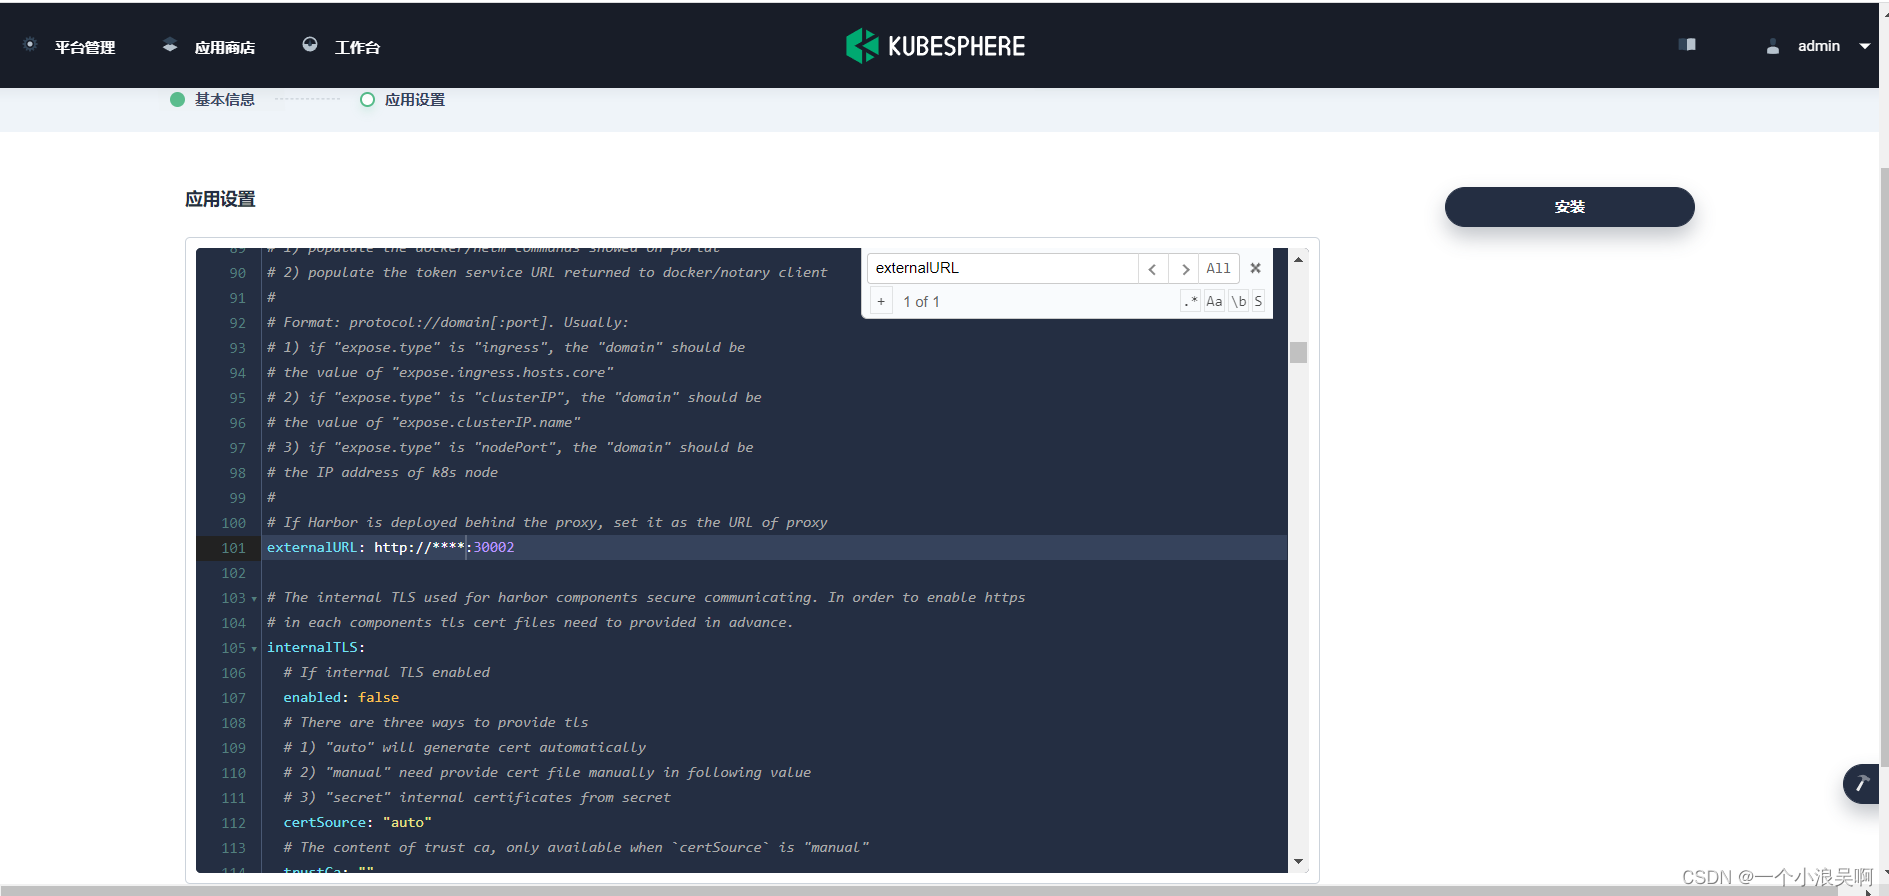Click the 安装 install button
Image resolution: width=1889 pixels, height=896 pixels.
click(1570, 207)
